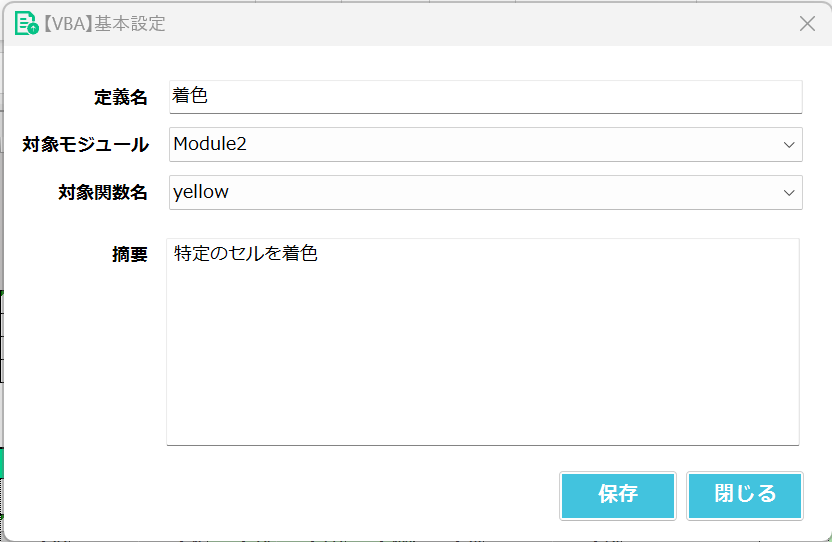Open the 対象モジュール combo box
832x542 pixels.
[x=486, y=144]
